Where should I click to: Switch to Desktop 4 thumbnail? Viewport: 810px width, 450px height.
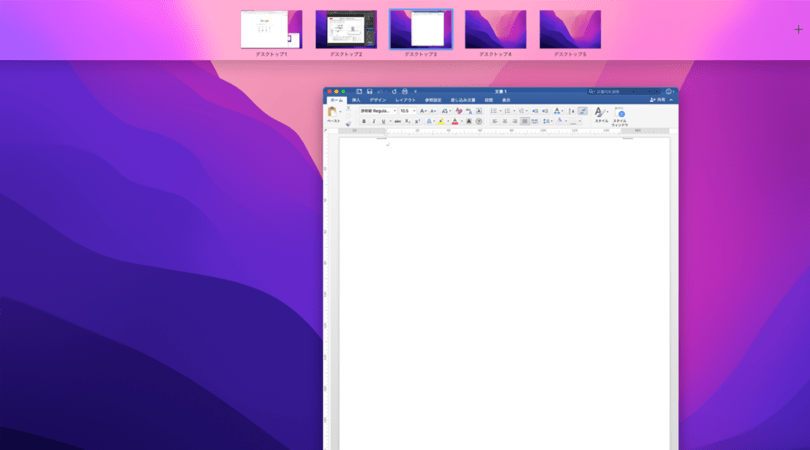point(495,29)
